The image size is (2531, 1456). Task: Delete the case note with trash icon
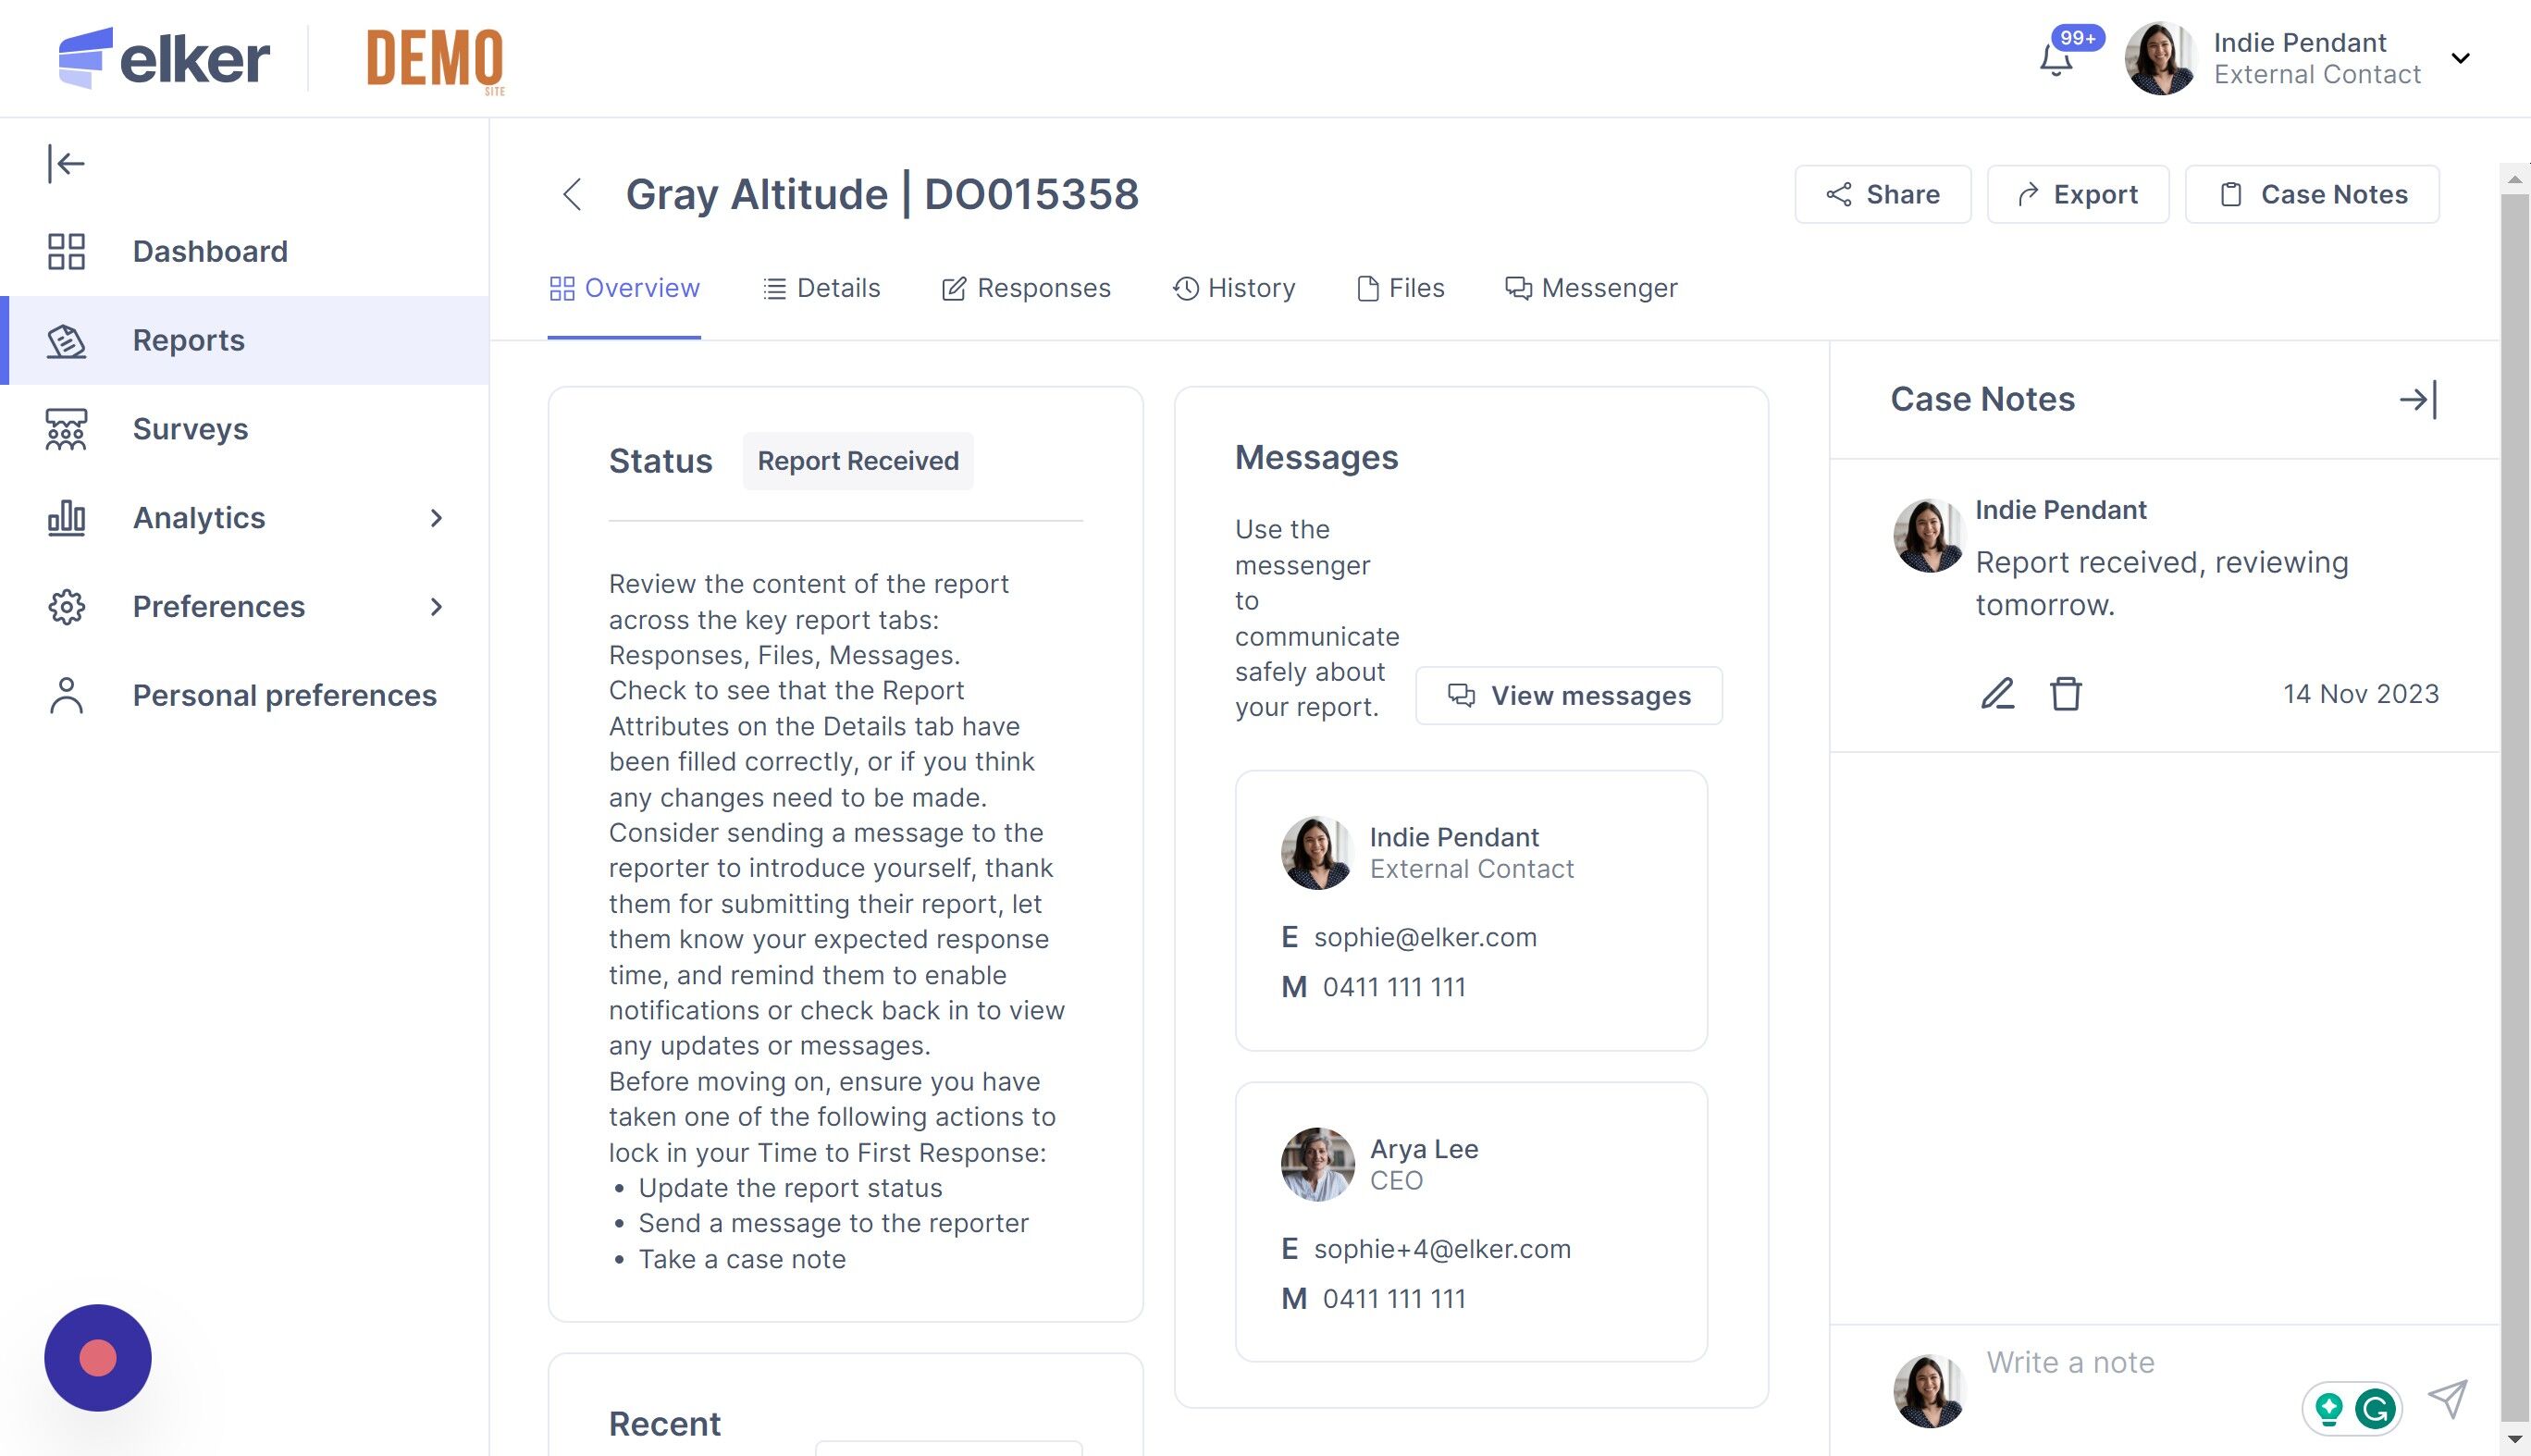pos(2066,693)
